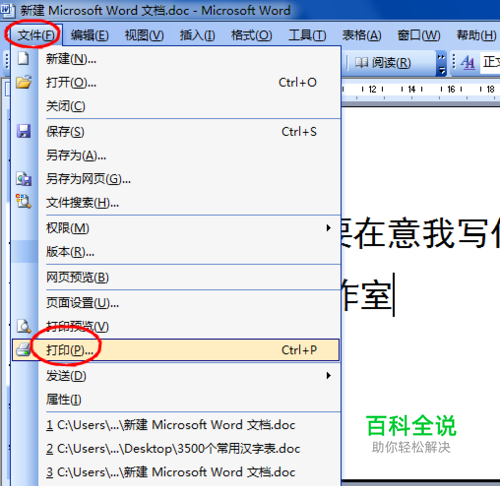Open the 窗口(W) menu
Viewport: 500px width, 486px height.
419,35
